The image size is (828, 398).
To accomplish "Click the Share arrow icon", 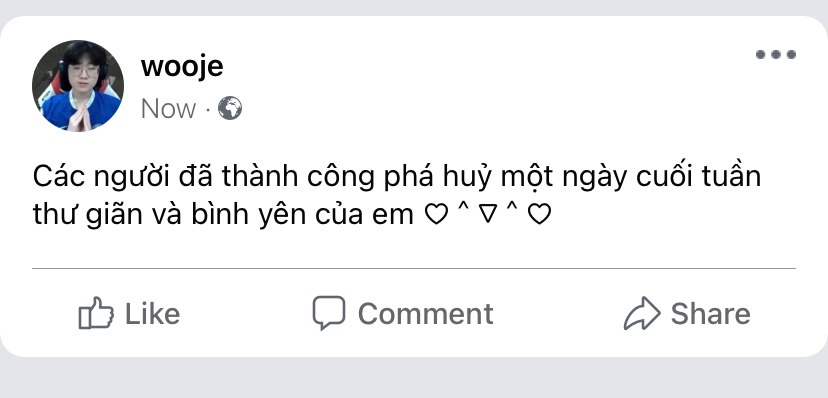I will pos(642,313).
